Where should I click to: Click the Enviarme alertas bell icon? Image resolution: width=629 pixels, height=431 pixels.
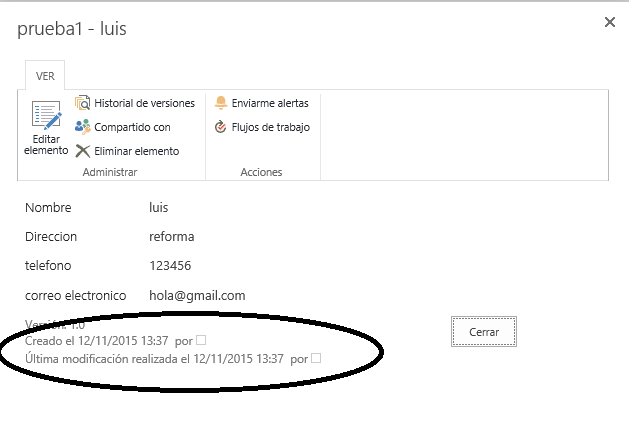coord(221,103)
